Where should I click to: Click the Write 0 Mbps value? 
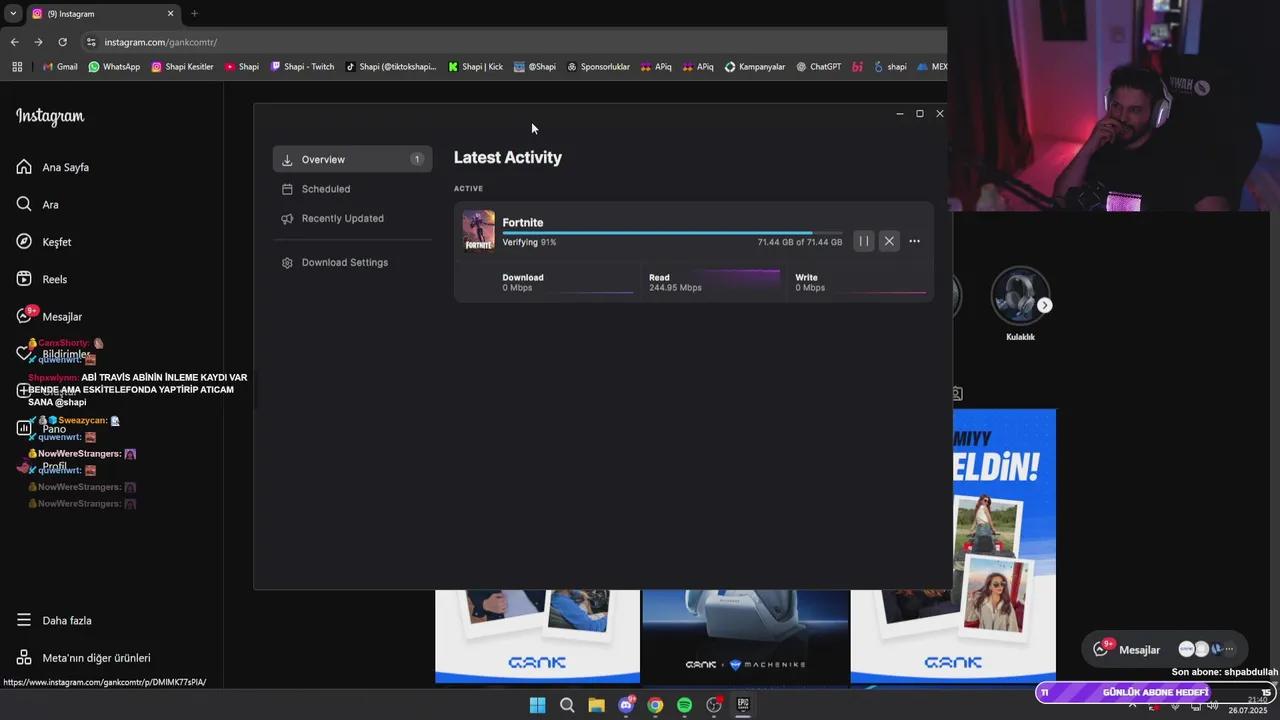click(810, 288)
